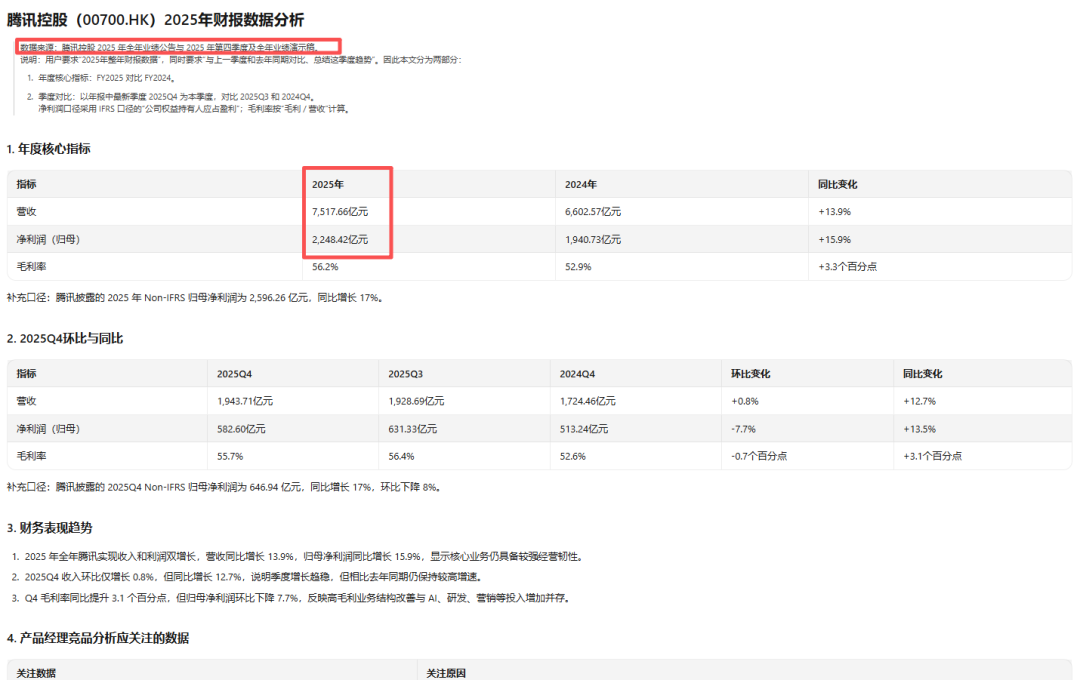Screen dimensions: 1080x680
Task: Click the +3.3个百分点 cell
Action: (x=847, y=267)
